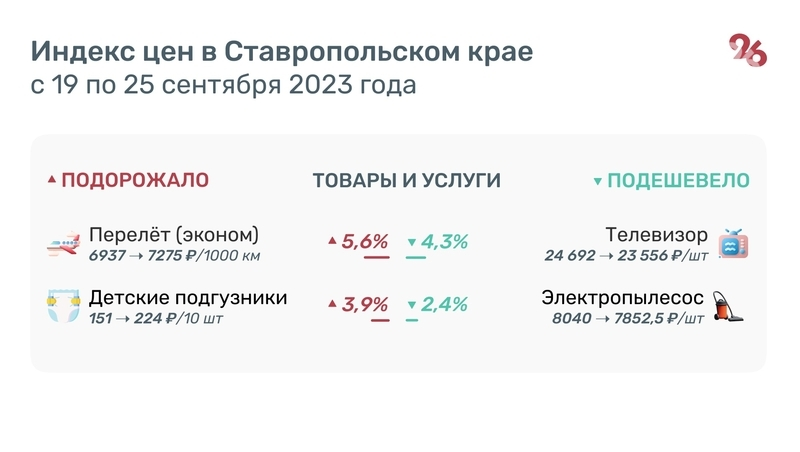Select the ПОДОРОЖАЛО heading
The height and width of the screenshot is (452, 800).
click(x=135, y=181)
